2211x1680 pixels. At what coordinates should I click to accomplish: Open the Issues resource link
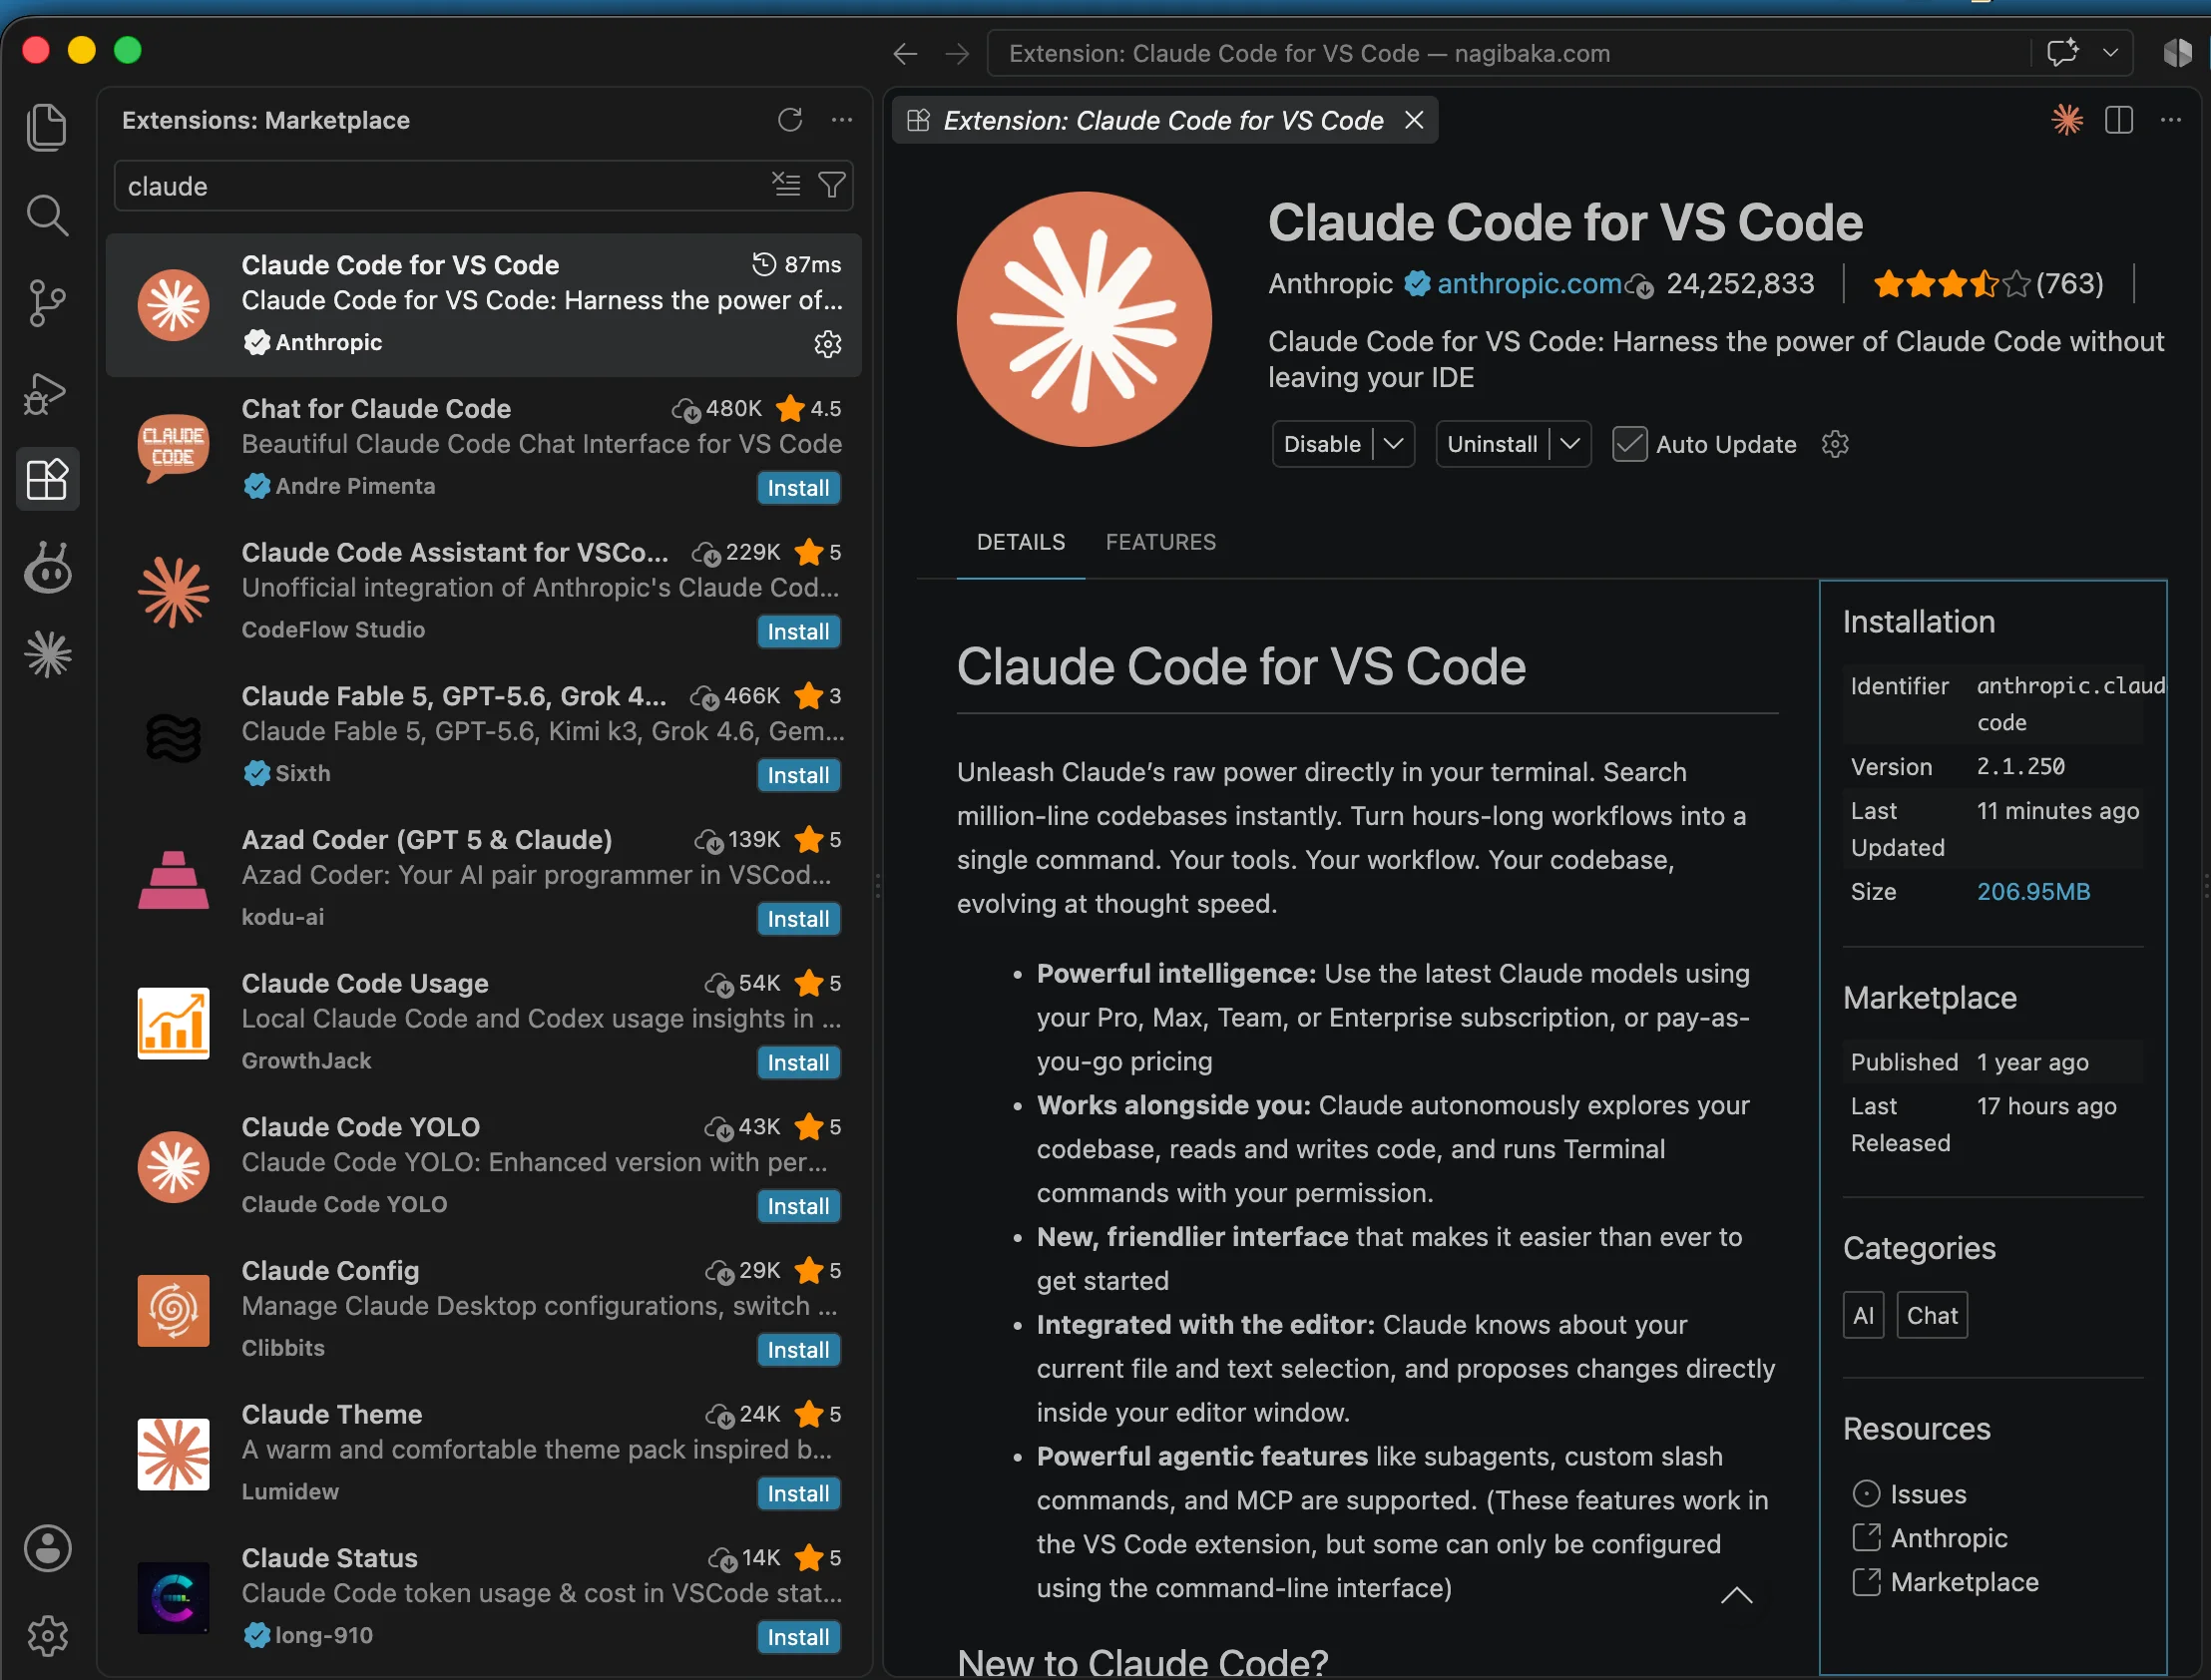(1928, 1494)
